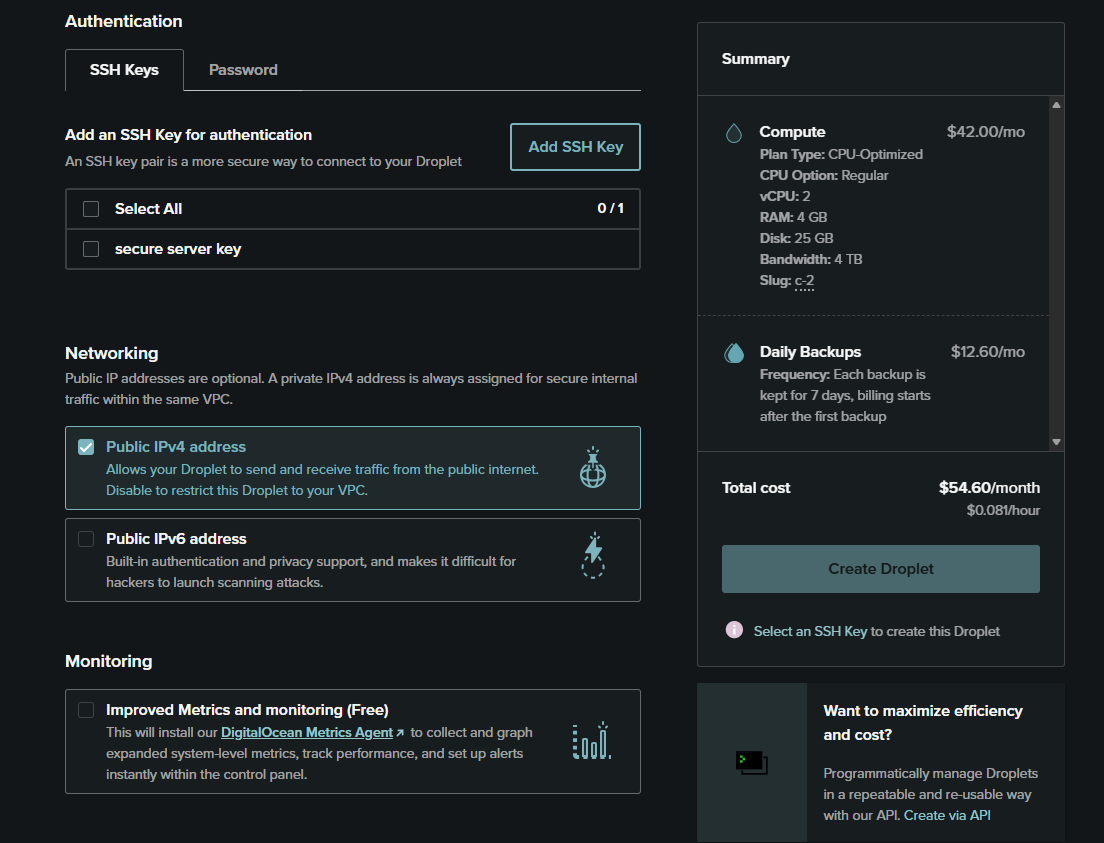Uncheck the Public IPv4 address checkbox
Screen dimensions: 1104x843
pos(86,447)
